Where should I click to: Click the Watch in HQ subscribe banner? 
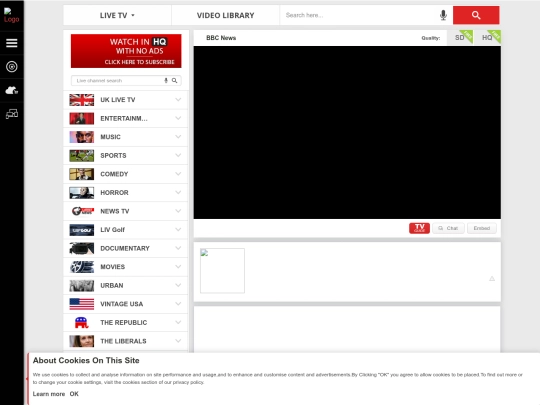[126, 51]
